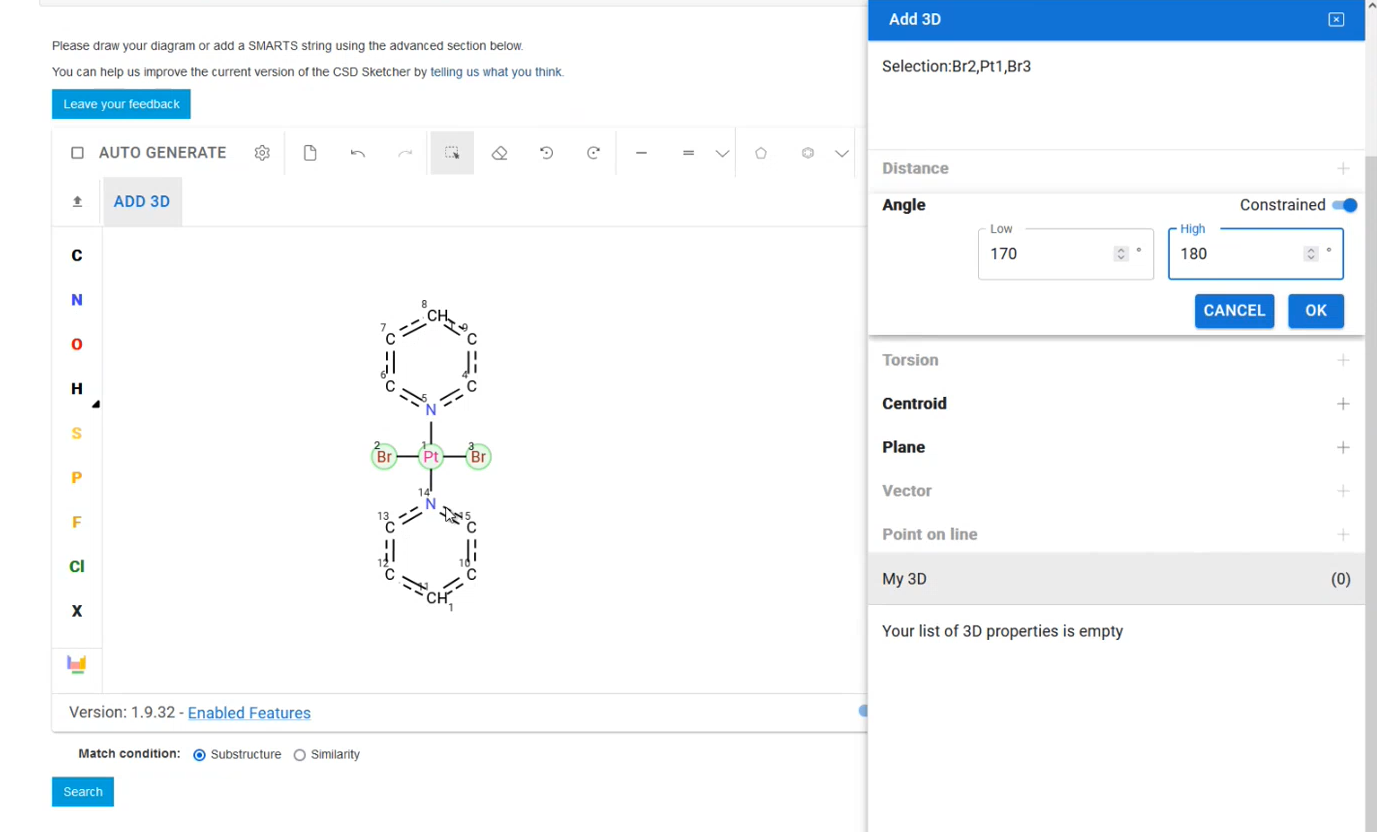
Task: Tick the Auto Generate checkbox
Action: [x=77, y=153]
